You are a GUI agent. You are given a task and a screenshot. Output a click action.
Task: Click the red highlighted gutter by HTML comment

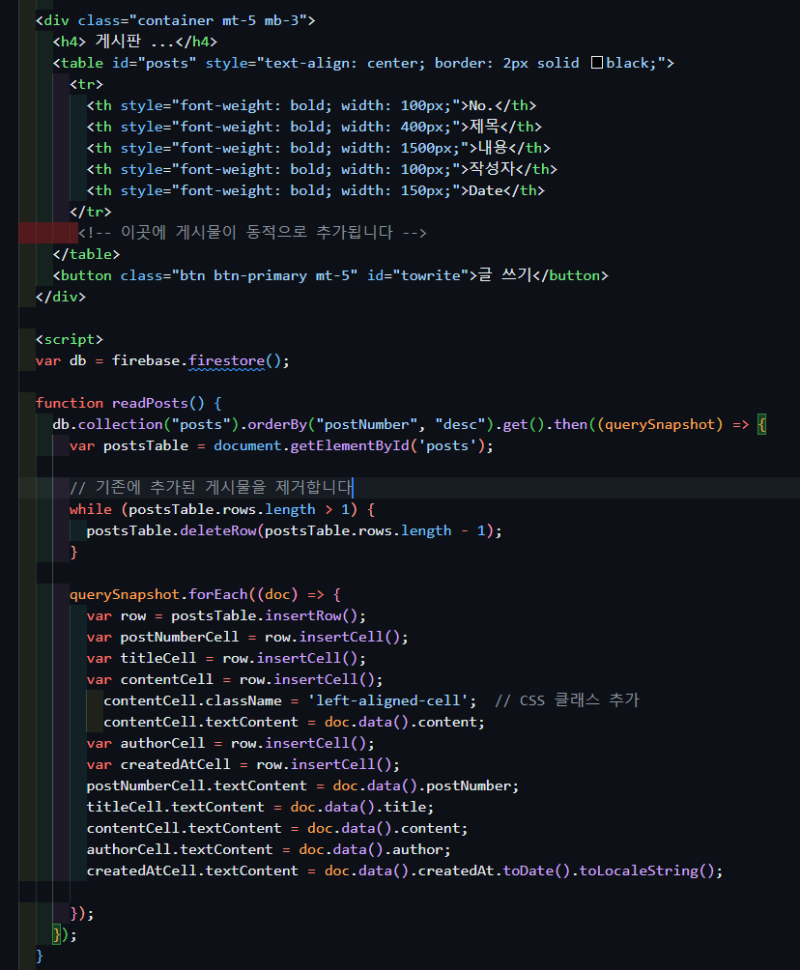(48, 233)
